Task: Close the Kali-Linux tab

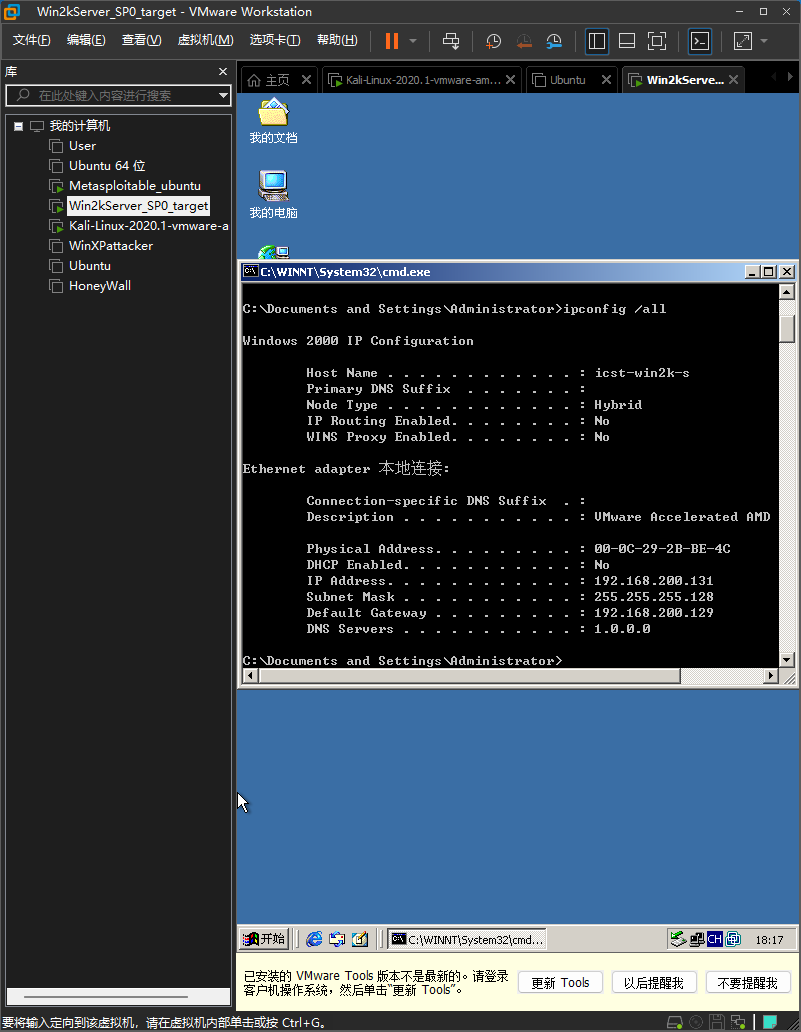Action: [x=510, y=80]
